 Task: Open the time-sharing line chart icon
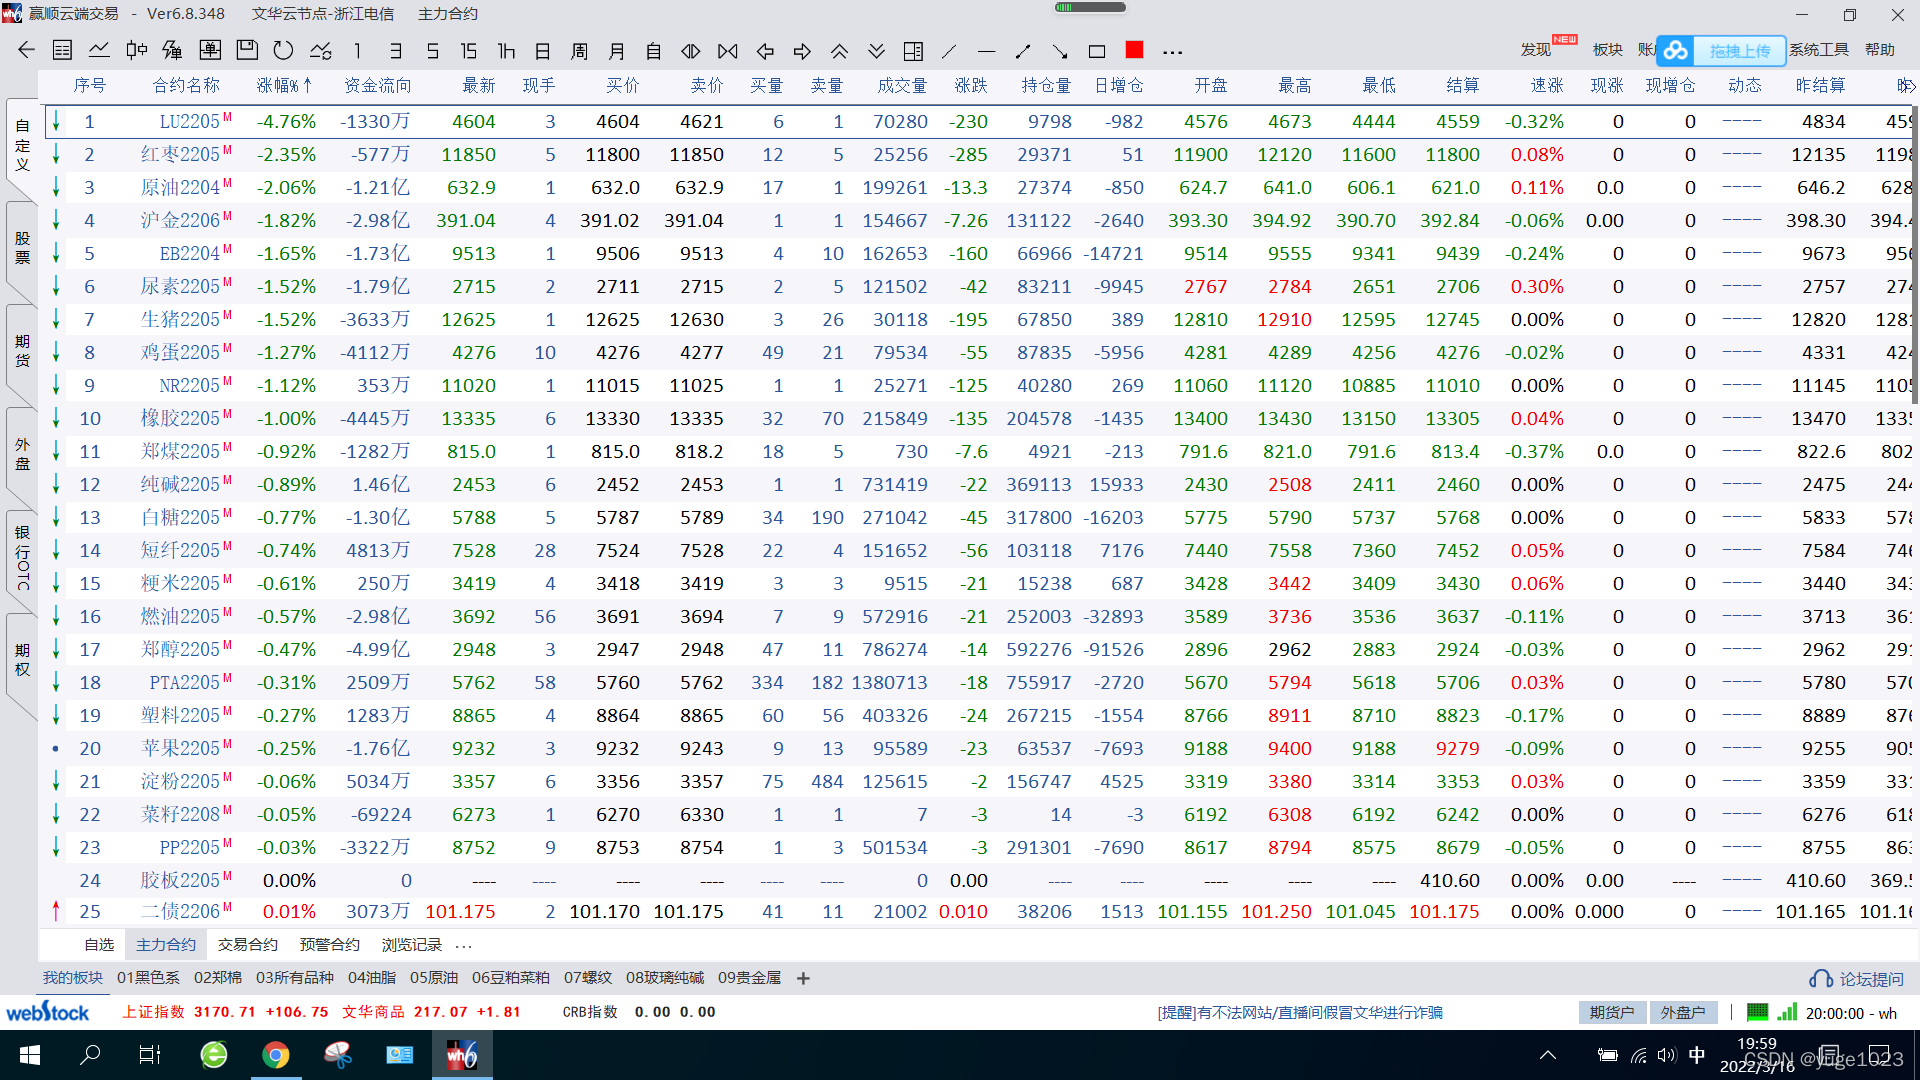pos(99,50)
